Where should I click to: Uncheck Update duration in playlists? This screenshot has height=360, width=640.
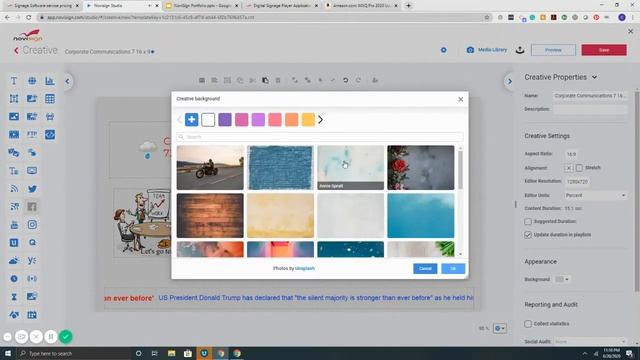tap(528, 235)
